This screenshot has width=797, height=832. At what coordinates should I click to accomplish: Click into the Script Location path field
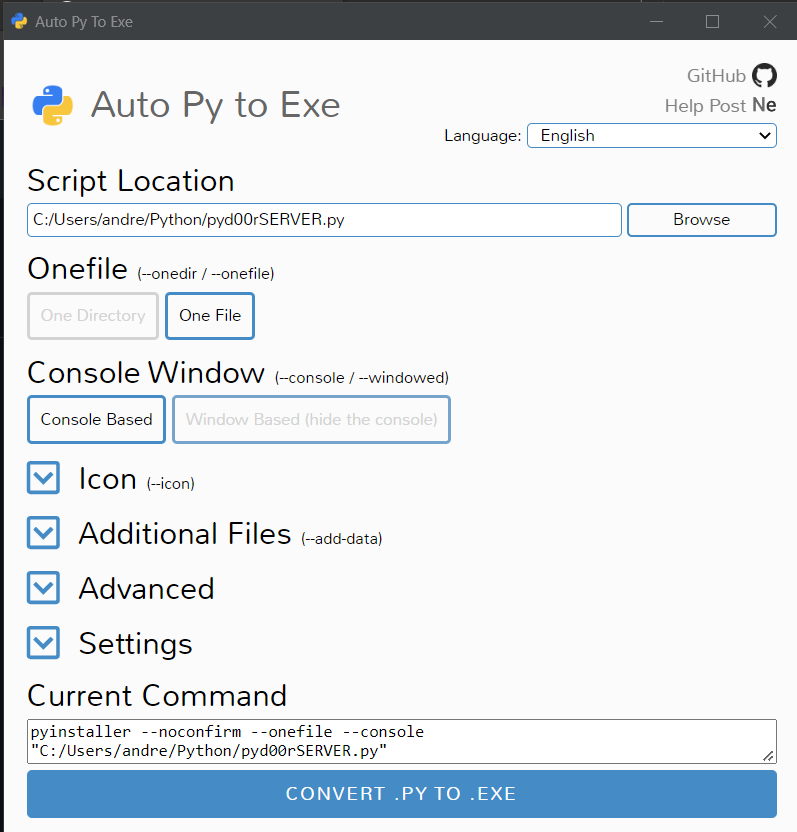point(324,220)
